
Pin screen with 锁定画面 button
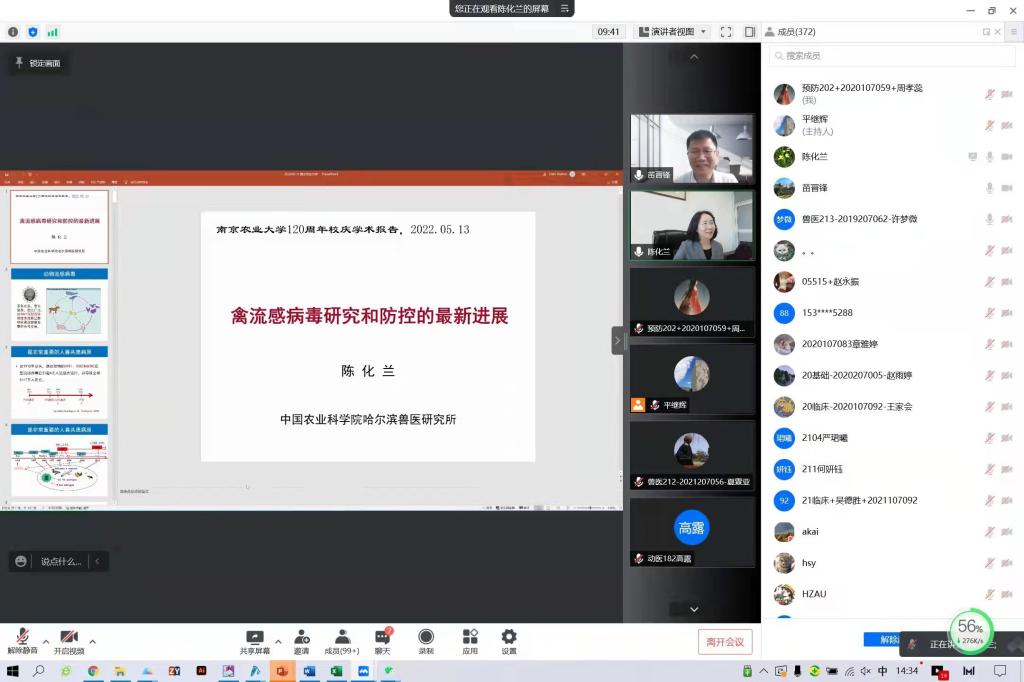click(x=37, y=63)
